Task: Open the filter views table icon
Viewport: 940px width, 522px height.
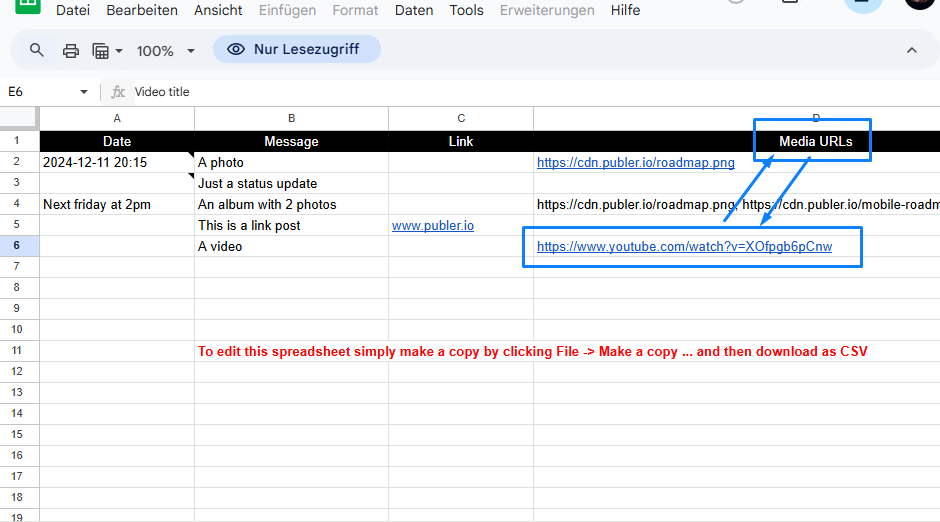Action: (x=100, y=51)
